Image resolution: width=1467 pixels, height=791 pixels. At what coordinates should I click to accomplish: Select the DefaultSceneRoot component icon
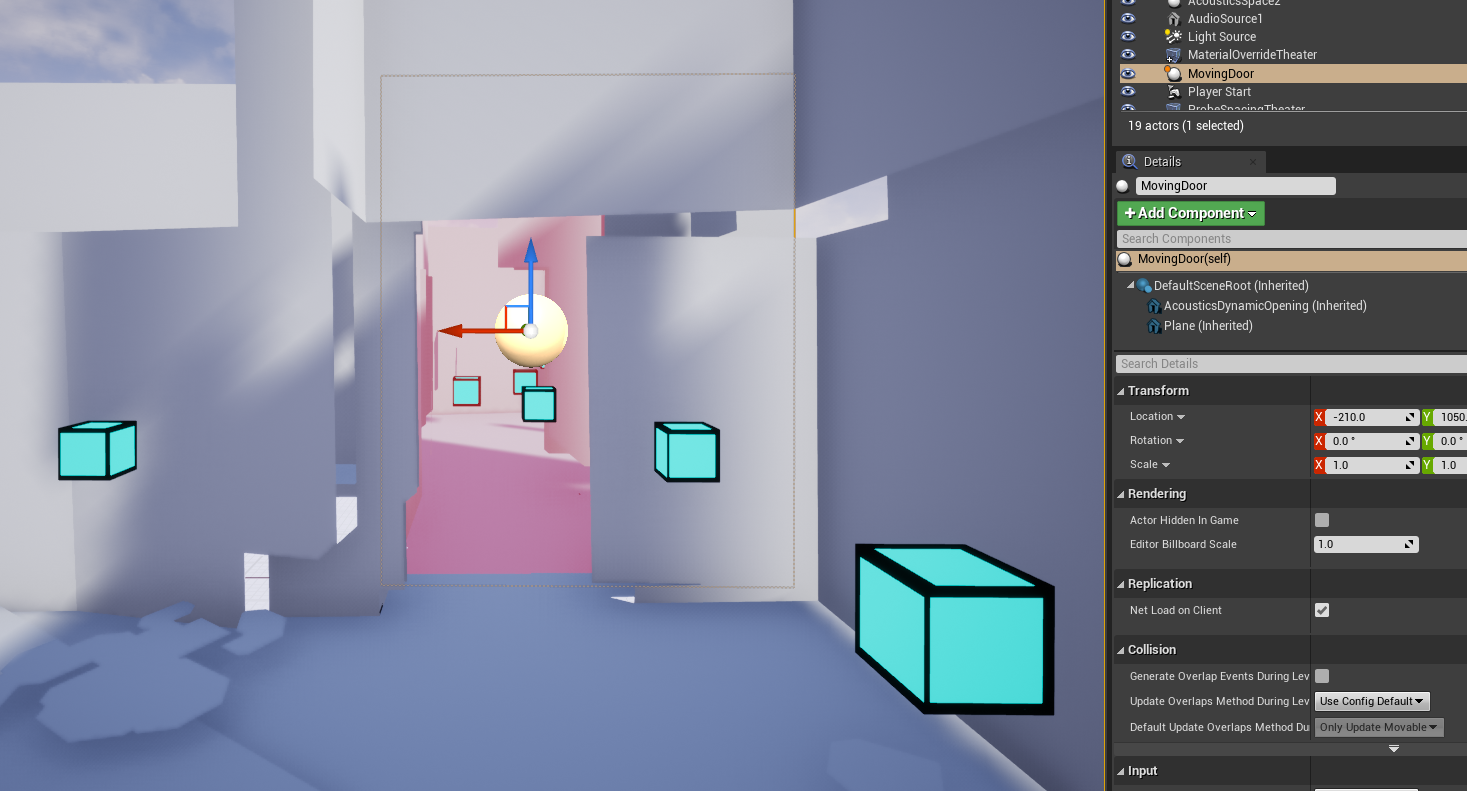[1144, 286]
